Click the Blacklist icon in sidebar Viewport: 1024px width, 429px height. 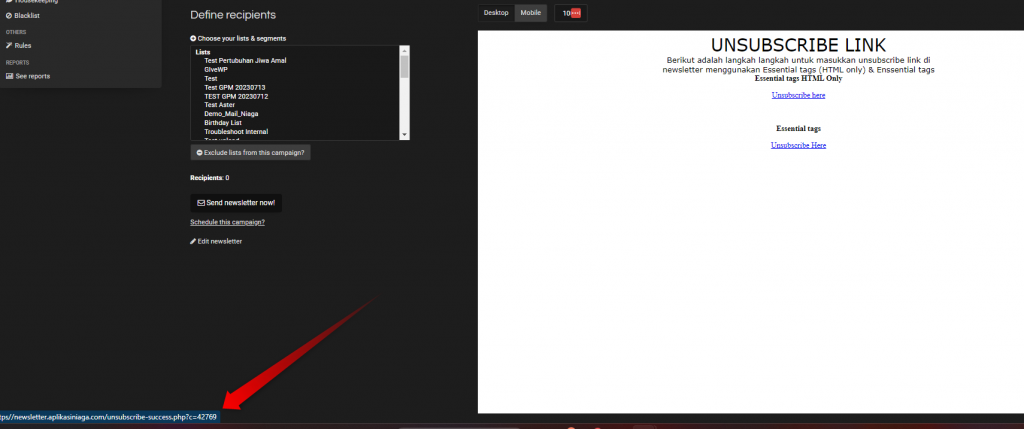click(9, 16)
